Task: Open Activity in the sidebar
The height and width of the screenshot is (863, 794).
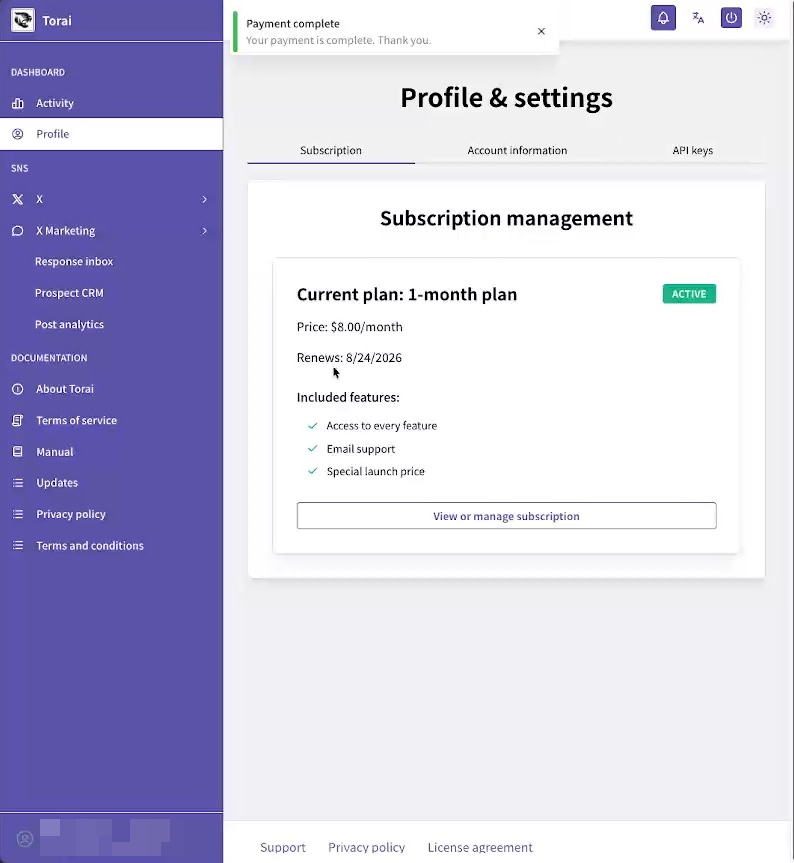Action: [111, 103]
